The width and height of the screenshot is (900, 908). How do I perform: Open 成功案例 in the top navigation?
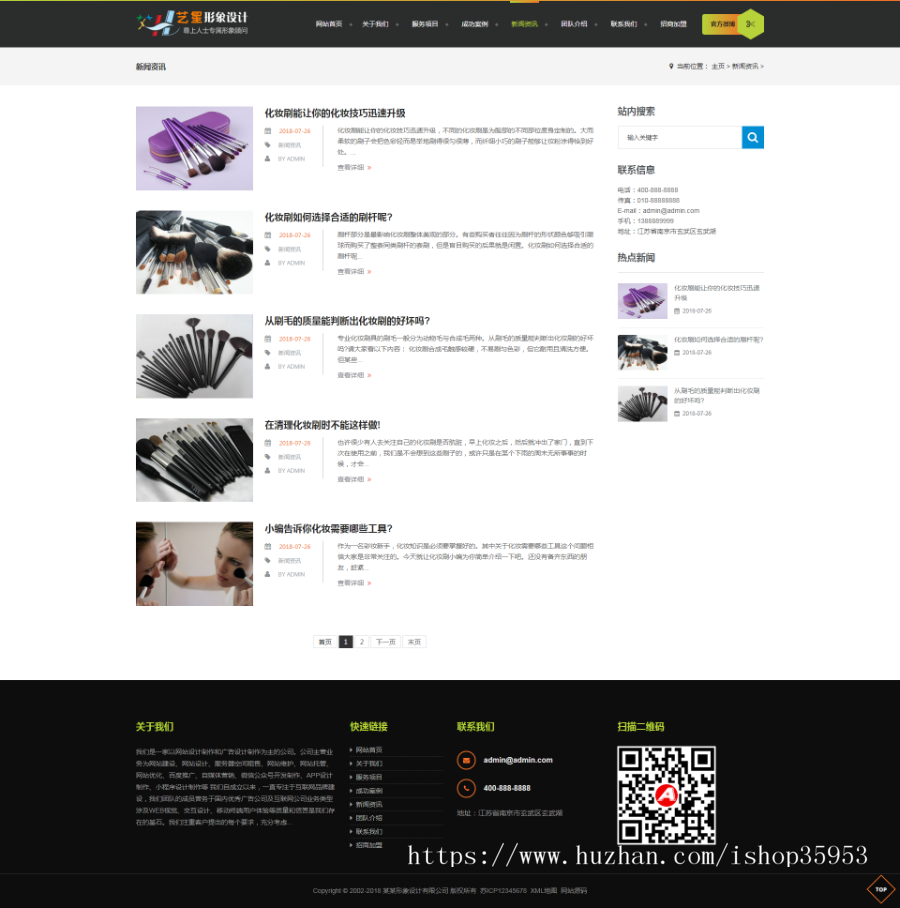(474, 24)
